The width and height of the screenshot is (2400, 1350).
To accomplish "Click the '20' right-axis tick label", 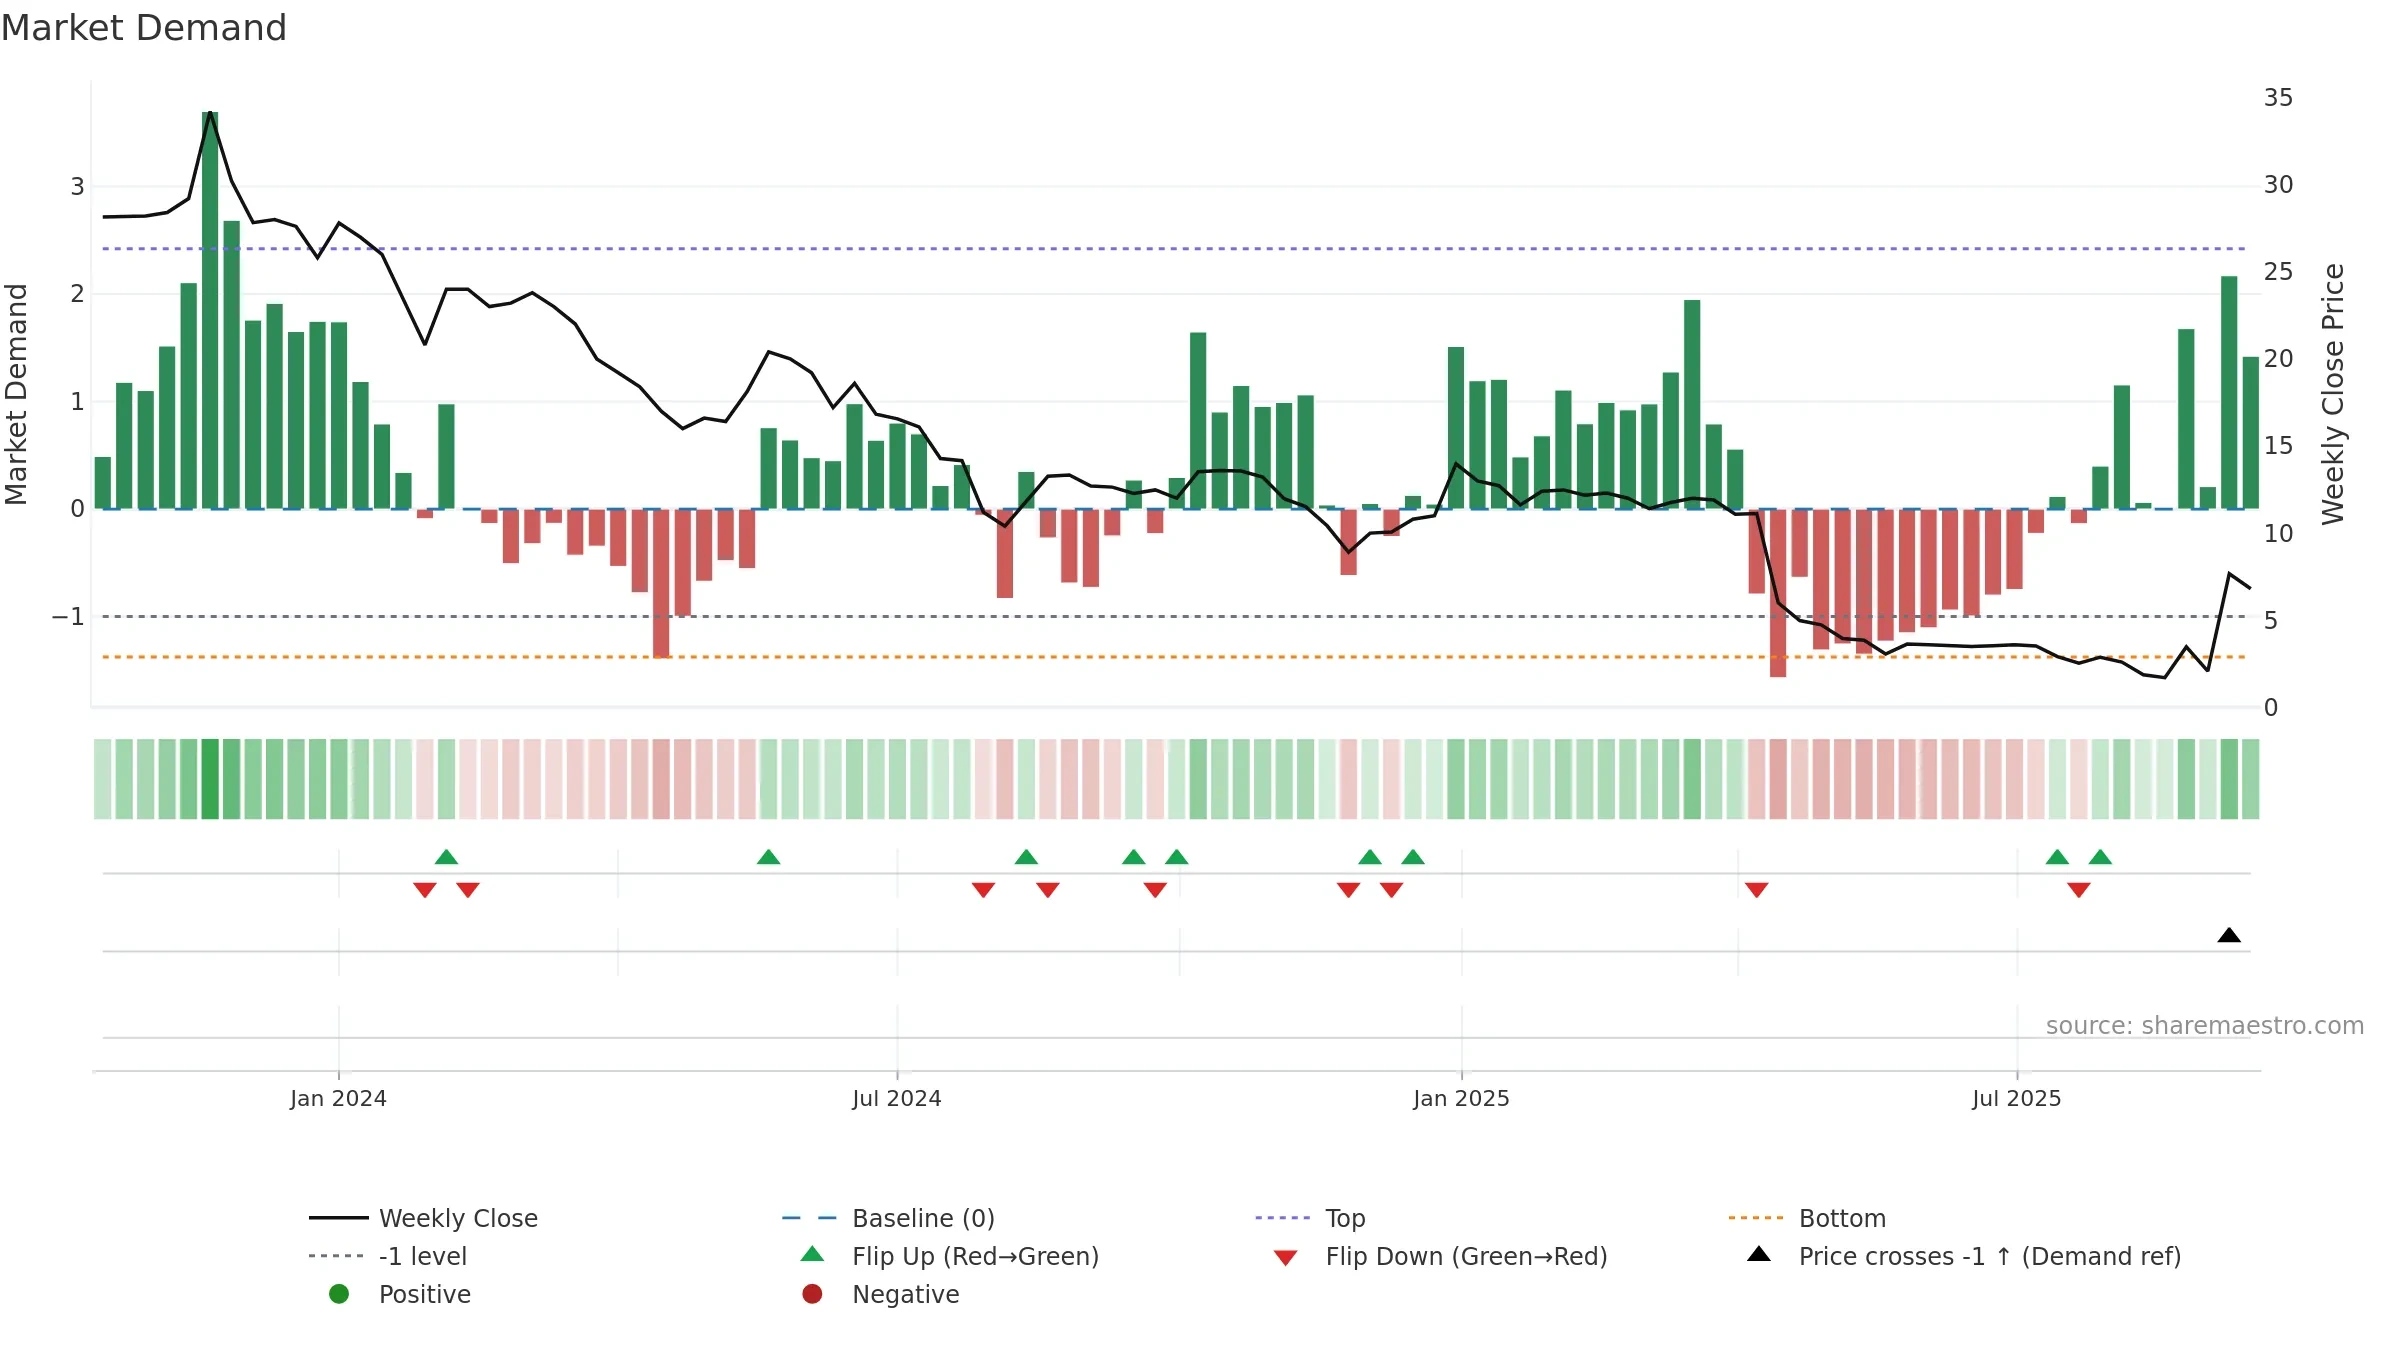I will [x=2278, y=358].
